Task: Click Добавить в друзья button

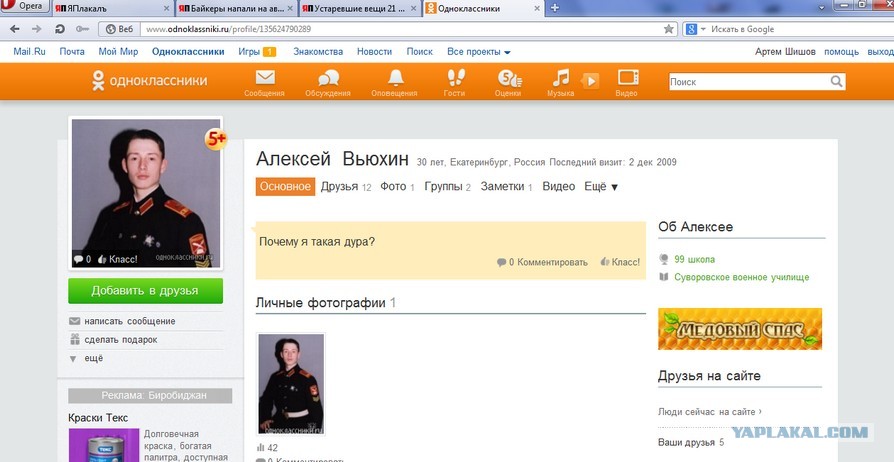Action: [x=145, y=291]
